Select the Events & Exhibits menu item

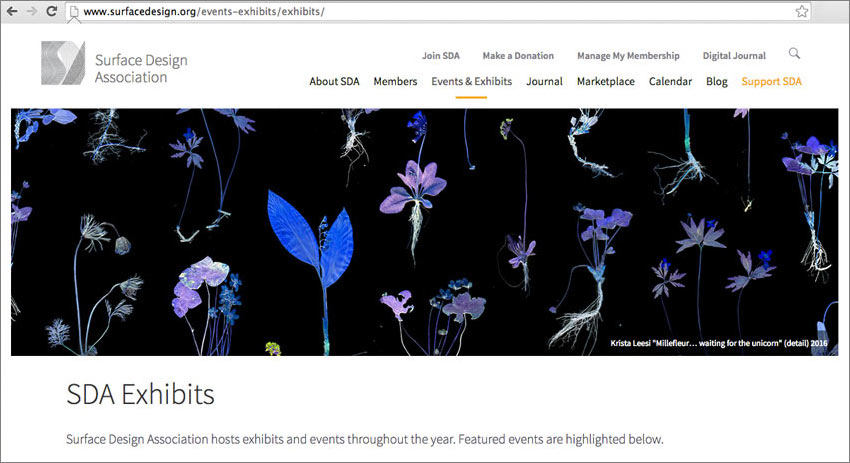tap(471, 81)
